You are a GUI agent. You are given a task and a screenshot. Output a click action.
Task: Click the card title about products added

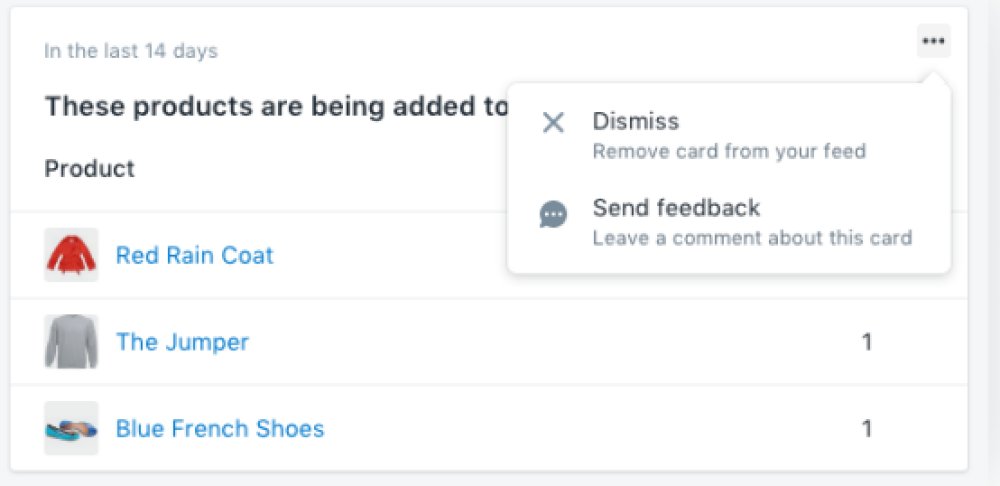(x=276, y=107)
